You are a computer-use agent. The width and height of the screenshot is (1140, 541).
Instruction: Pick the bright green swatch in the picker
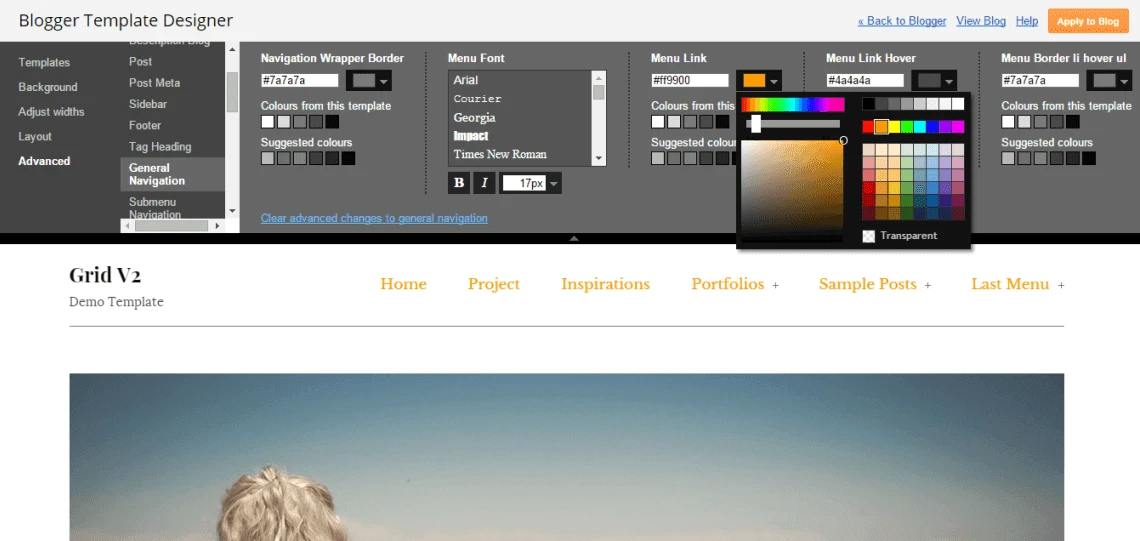pyautogui.click(x=907, y=127)
